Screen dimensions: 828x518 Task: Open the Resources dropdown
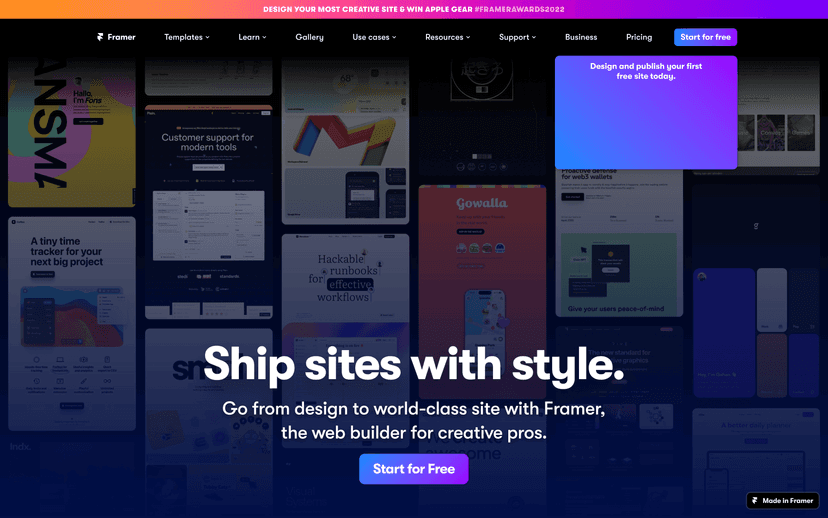coord(447,37)
